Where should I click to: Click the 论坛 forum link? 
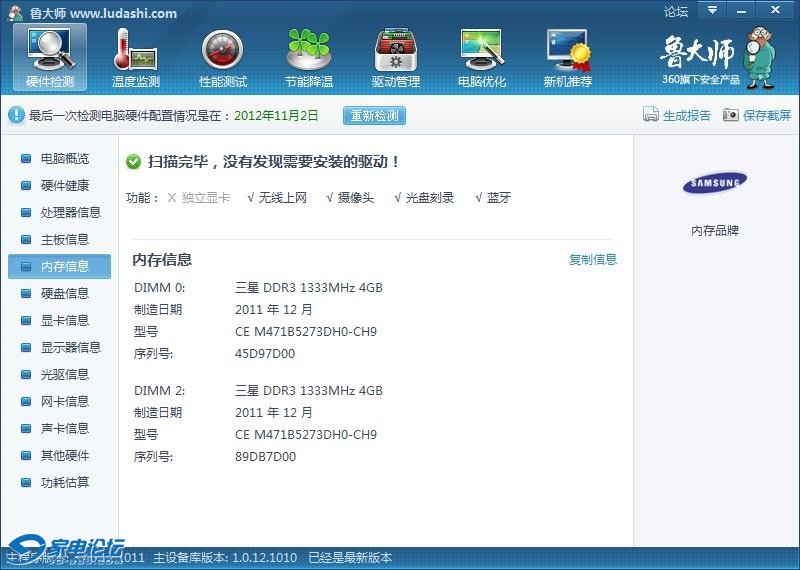point(676,12)
